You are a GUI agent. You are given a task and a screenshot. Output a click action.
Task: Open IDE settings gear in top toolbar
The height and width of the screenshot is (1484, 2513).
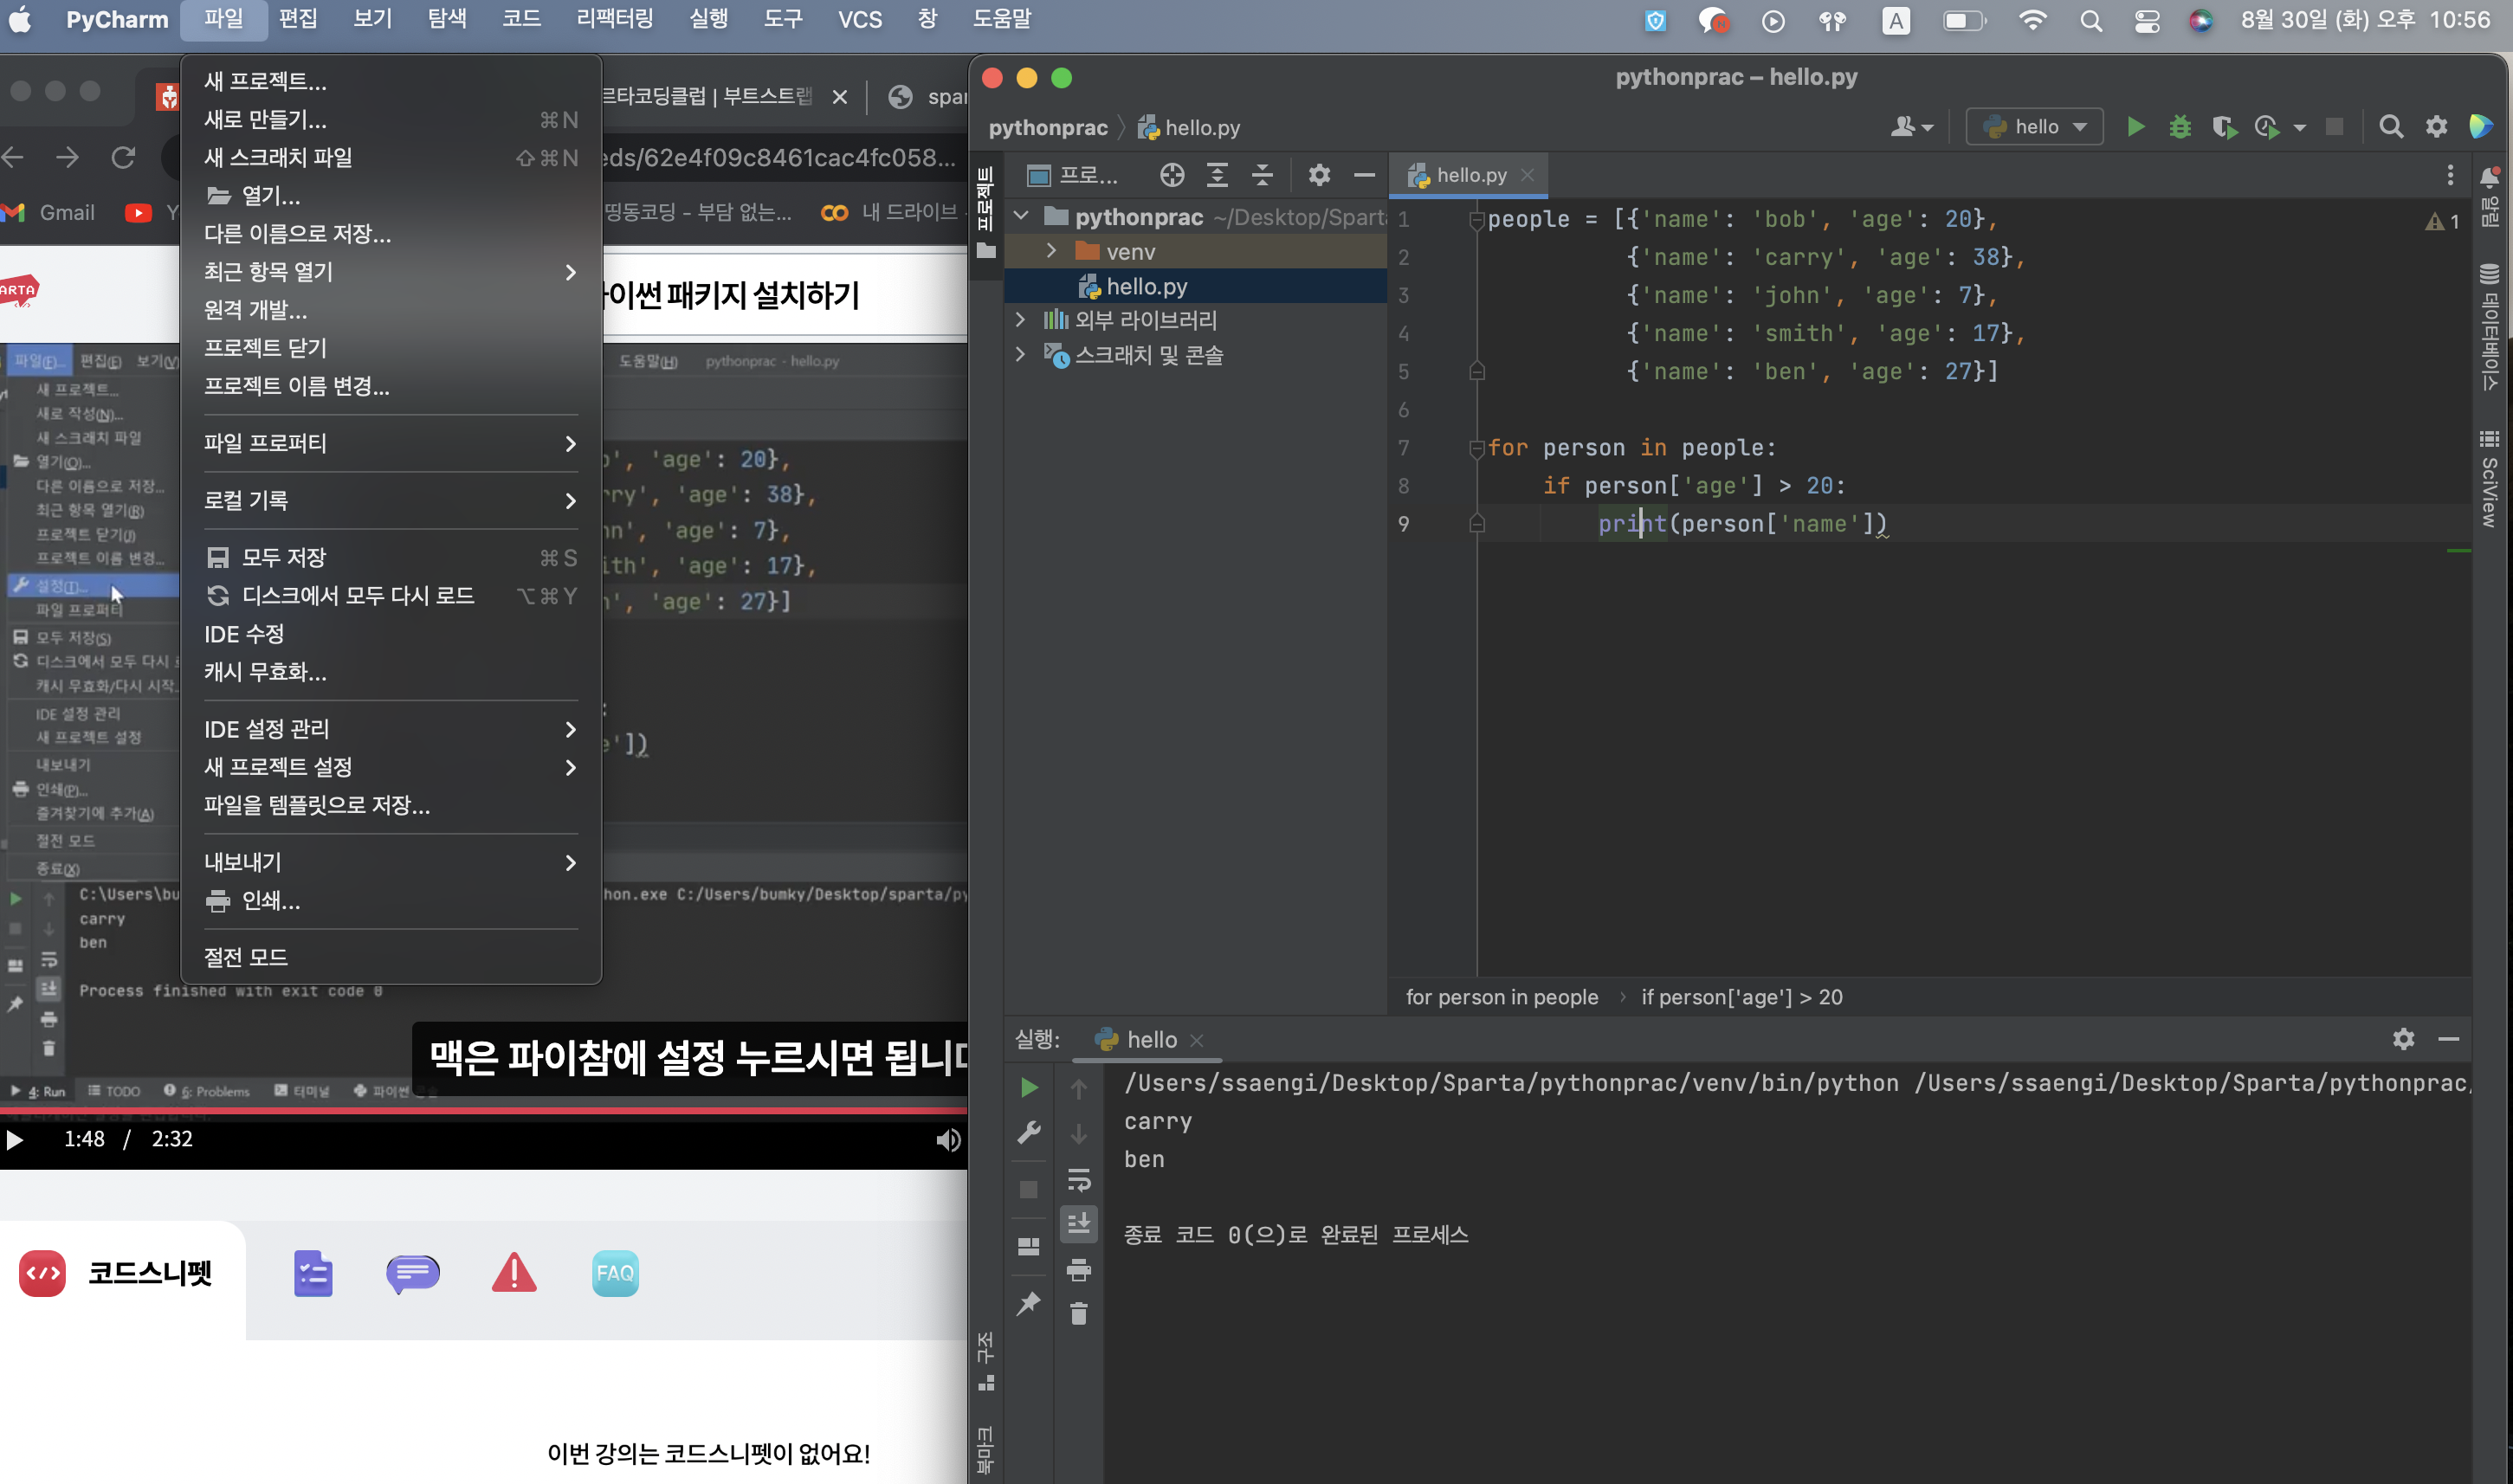click(x=2437, y=127)
